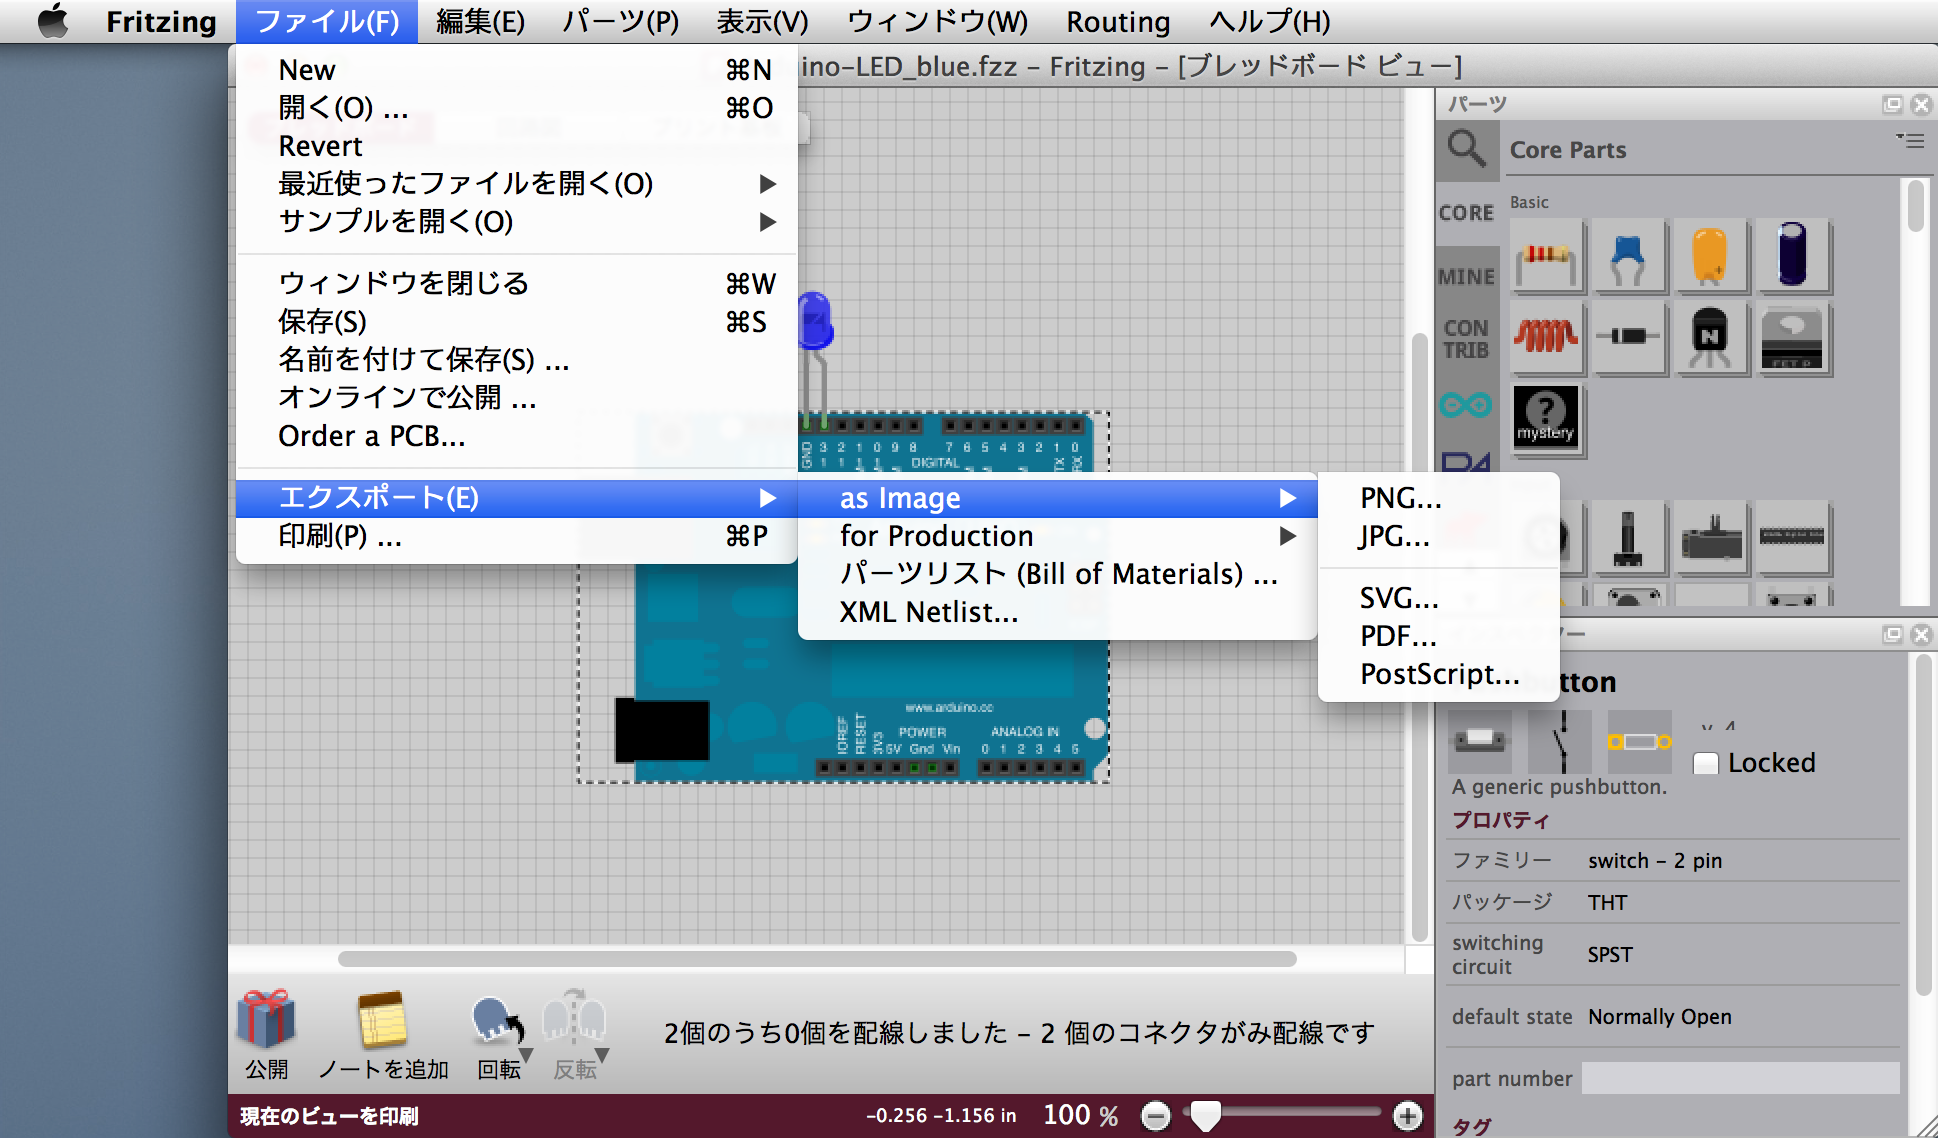
Task: Select the mystery part icon
Action: 1547,420
